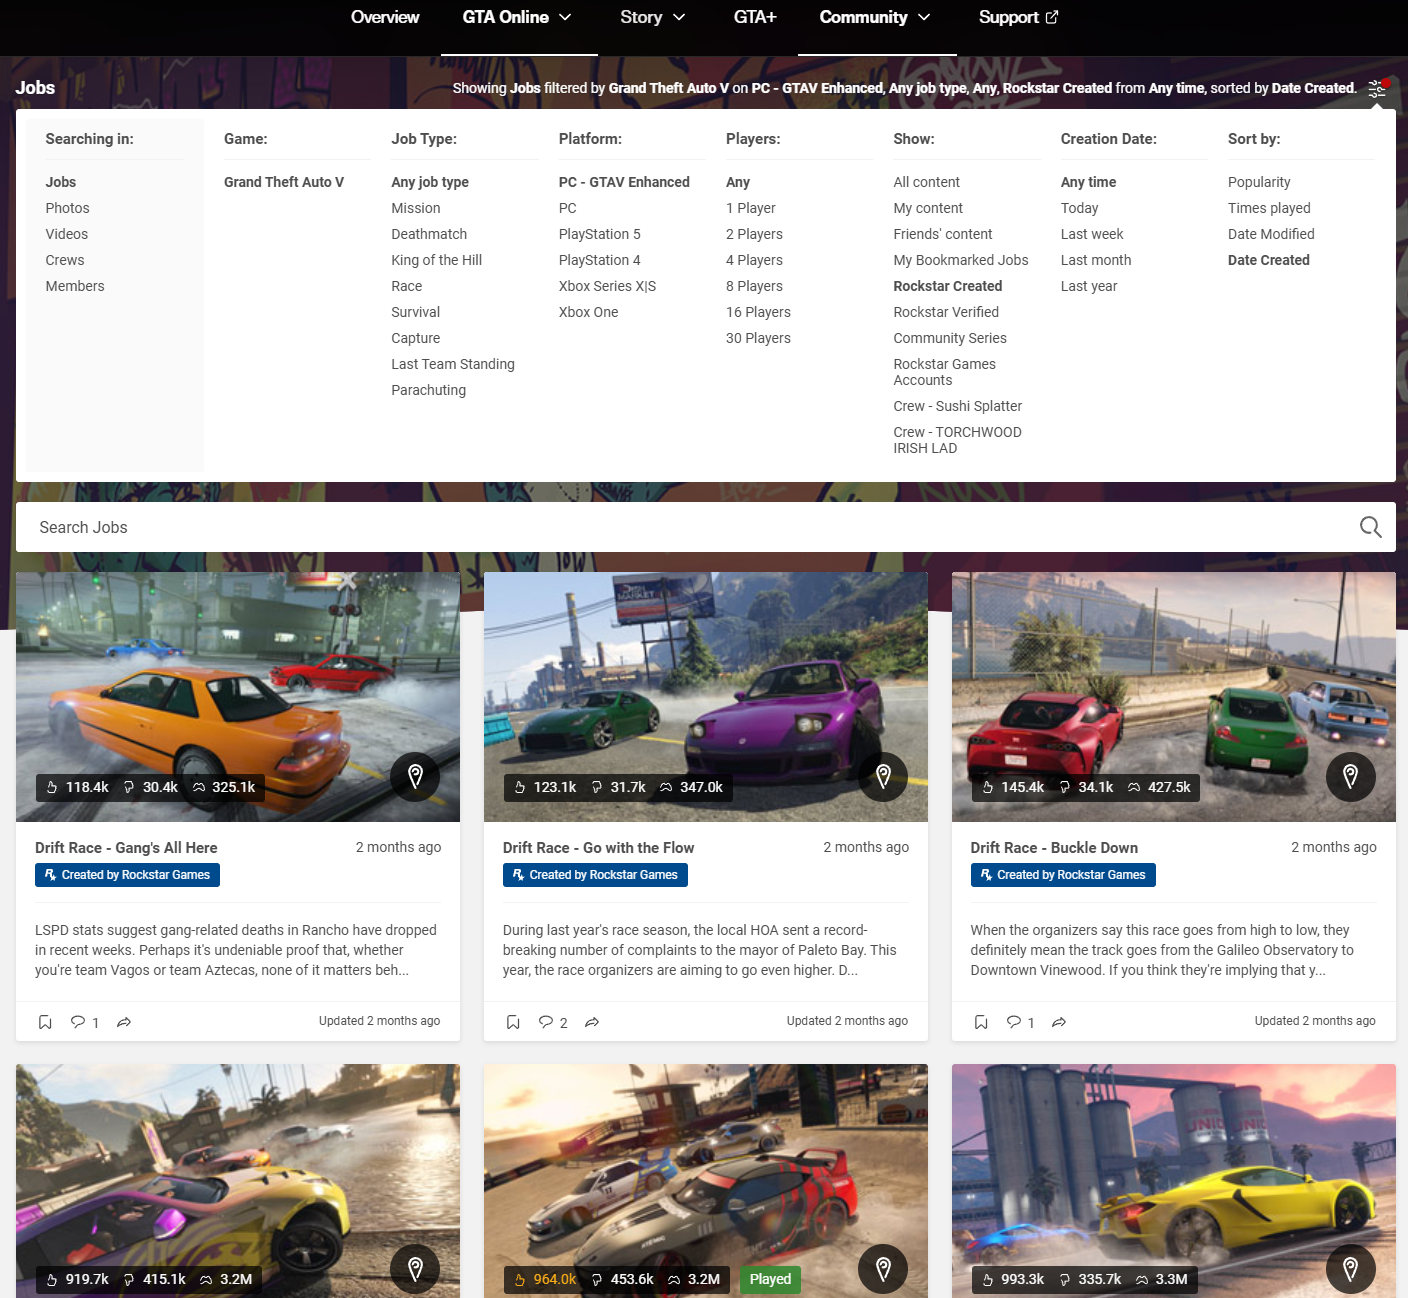Open Go with the Flow purple car thumbnail

706,697
